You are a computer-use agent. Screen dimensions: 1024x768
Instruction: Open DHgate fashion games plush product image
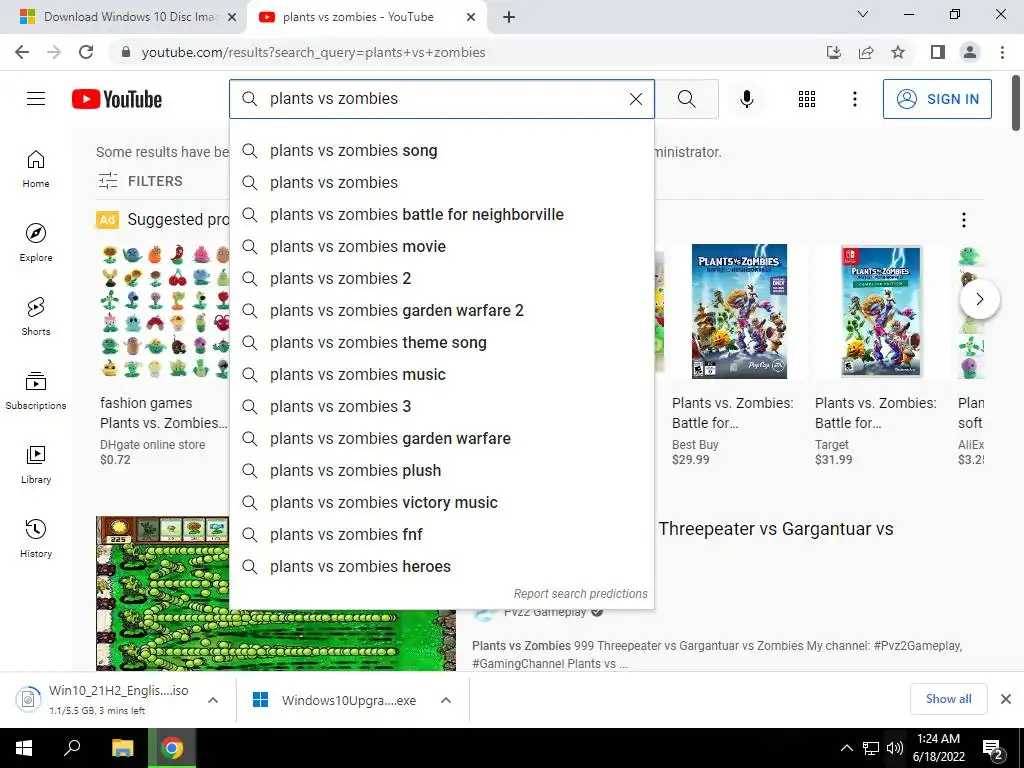click(165, 312)
